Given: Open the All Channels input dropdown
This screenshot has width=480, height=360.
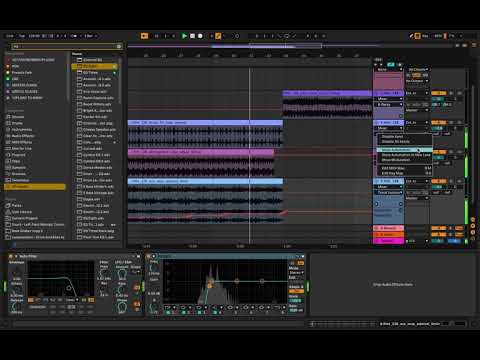Looking at the screenshot, I should pyautogui.click(x=418, y=70).
